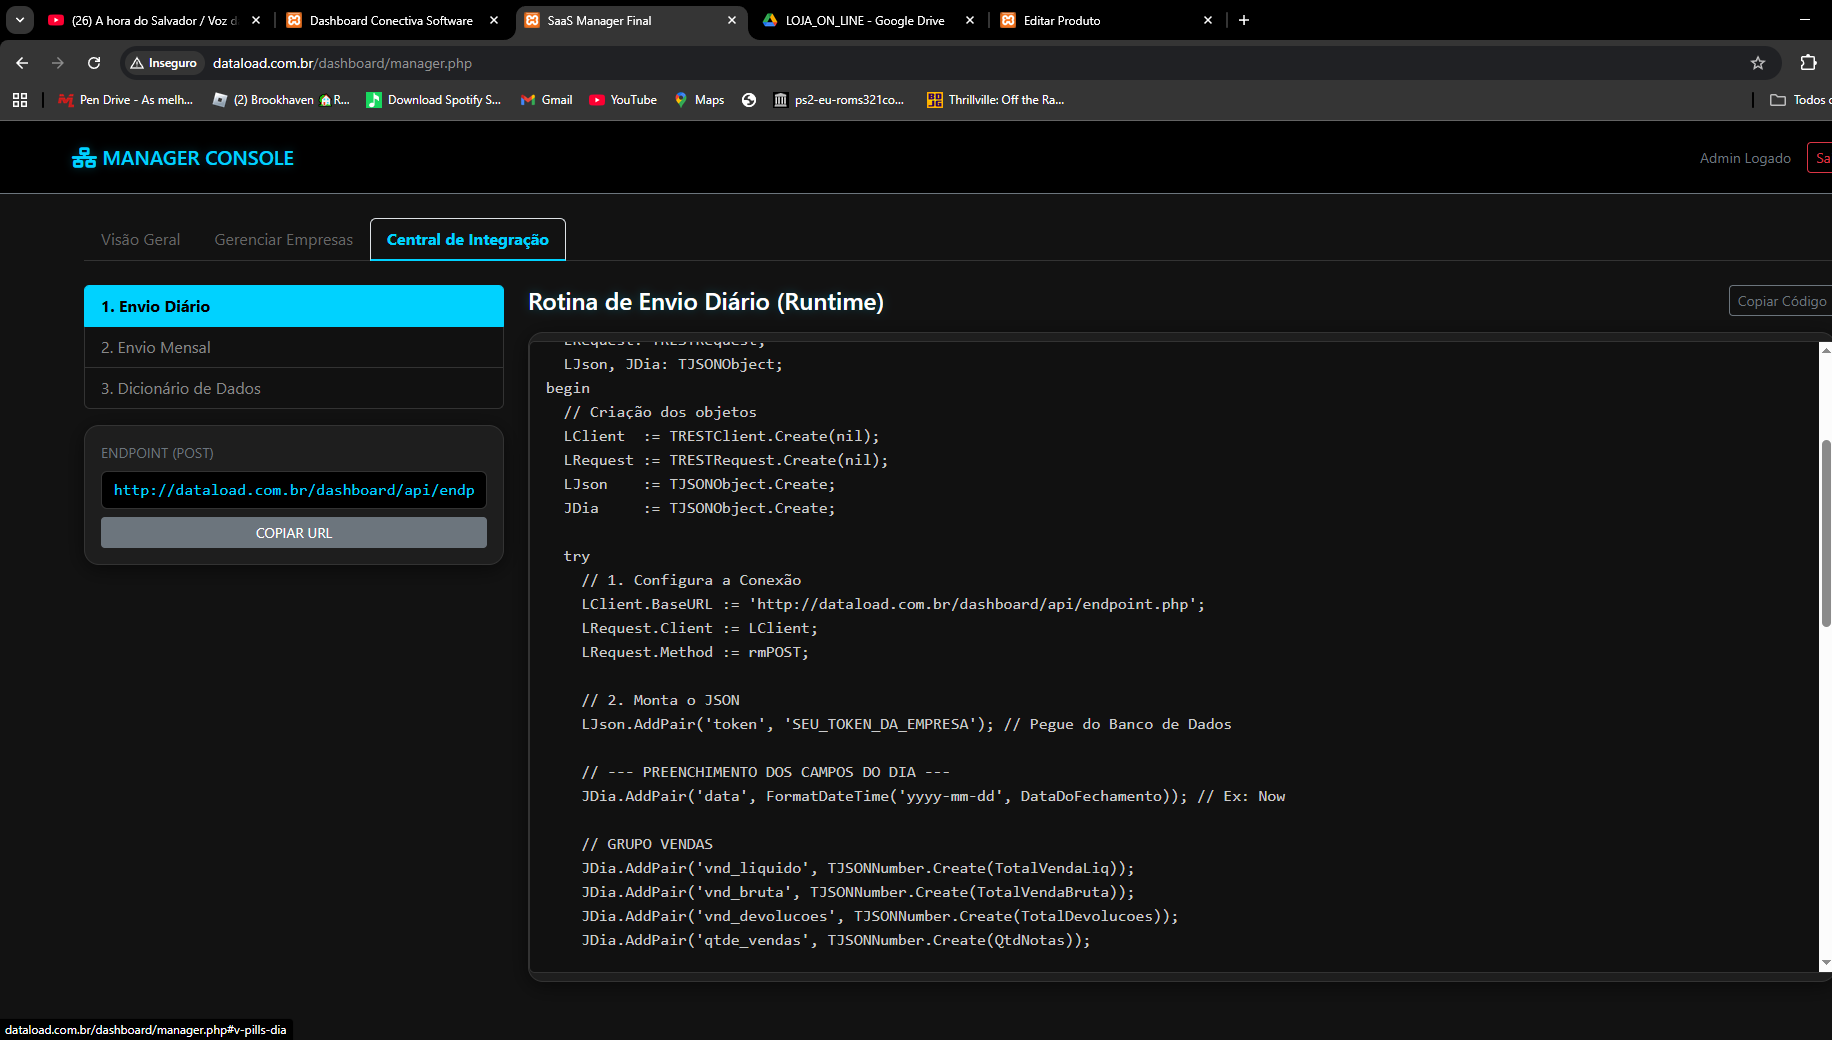The width and height of the screenshot is (1832, 1040).
Task: Open the YouTube bookmark
Action: tap(623, 100)
